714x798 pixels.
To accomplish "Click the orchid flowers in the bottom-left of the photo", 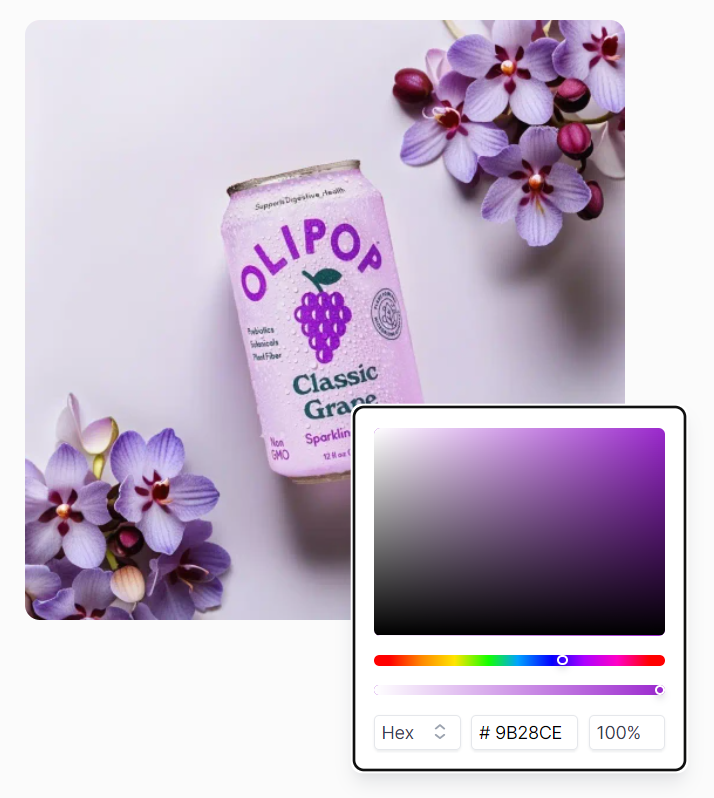I will (x=122, y=514).
